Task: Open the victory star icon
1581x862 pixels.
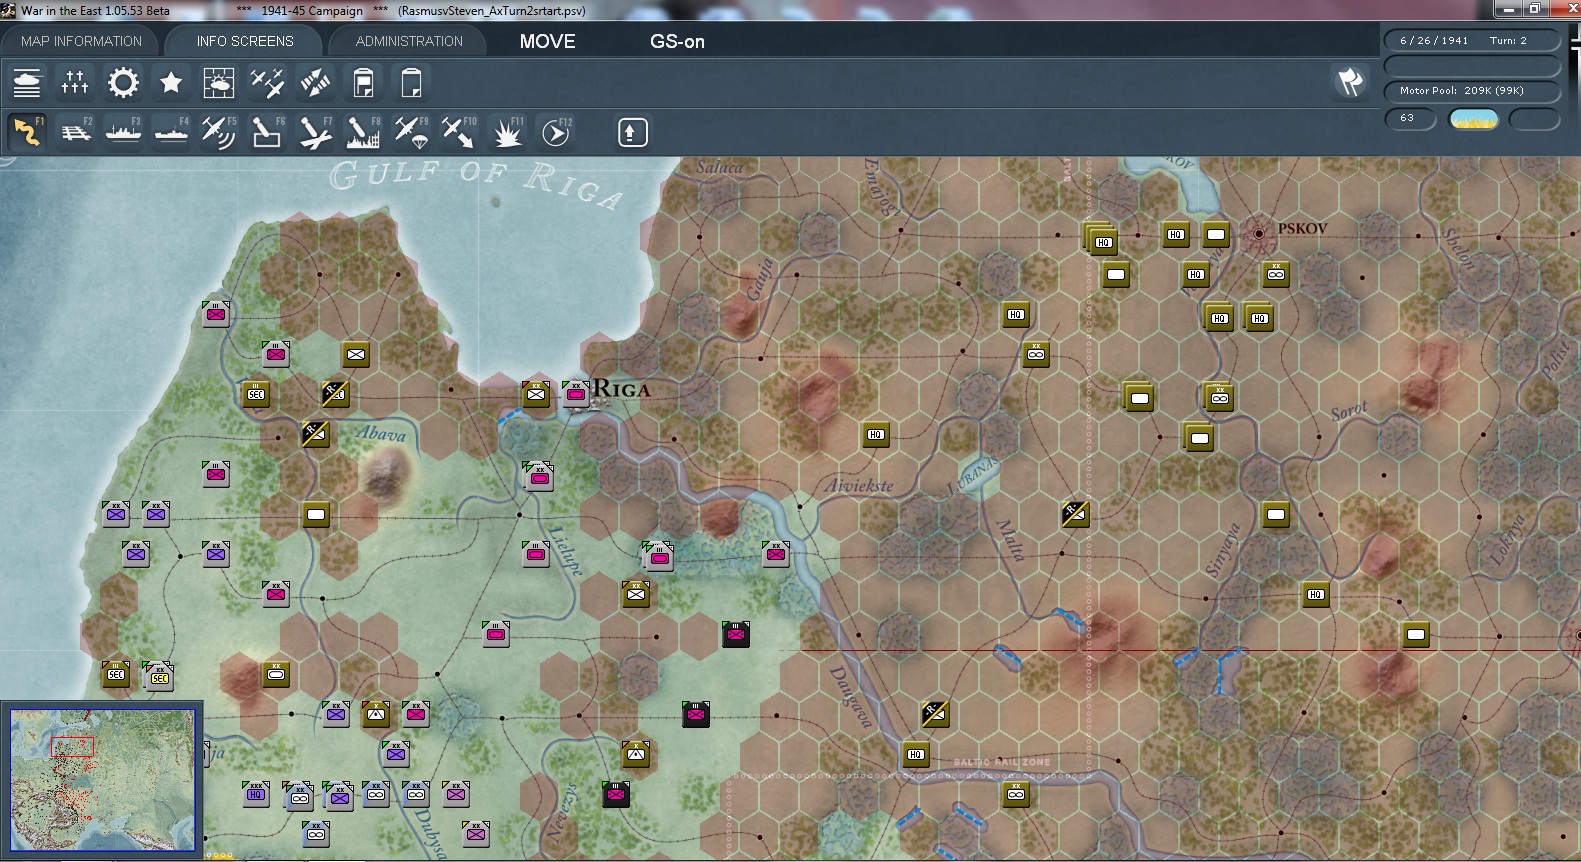Action: point(171,82)
